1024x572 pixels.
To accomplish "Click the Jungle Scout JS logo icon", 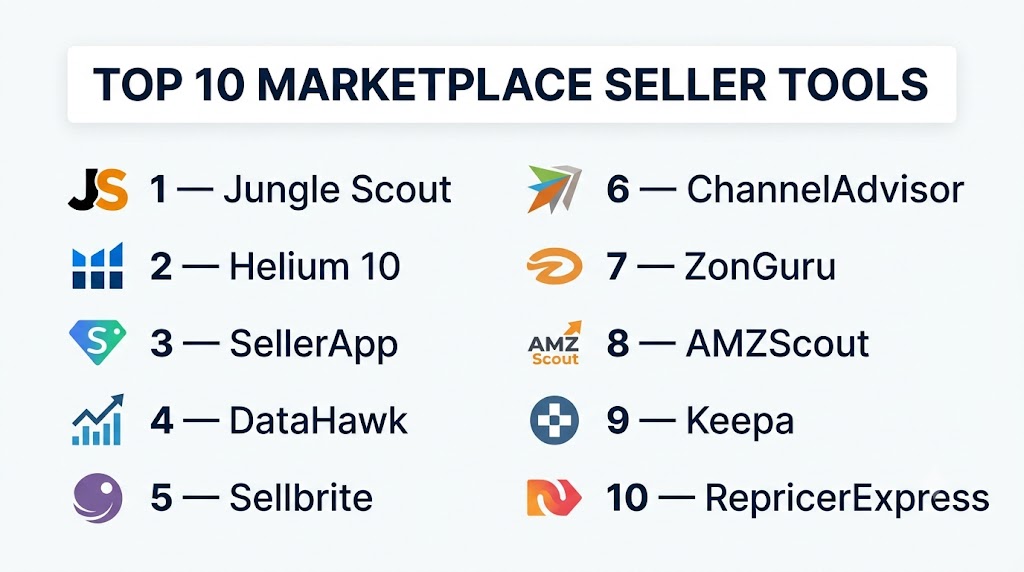I will pos(98,190).
